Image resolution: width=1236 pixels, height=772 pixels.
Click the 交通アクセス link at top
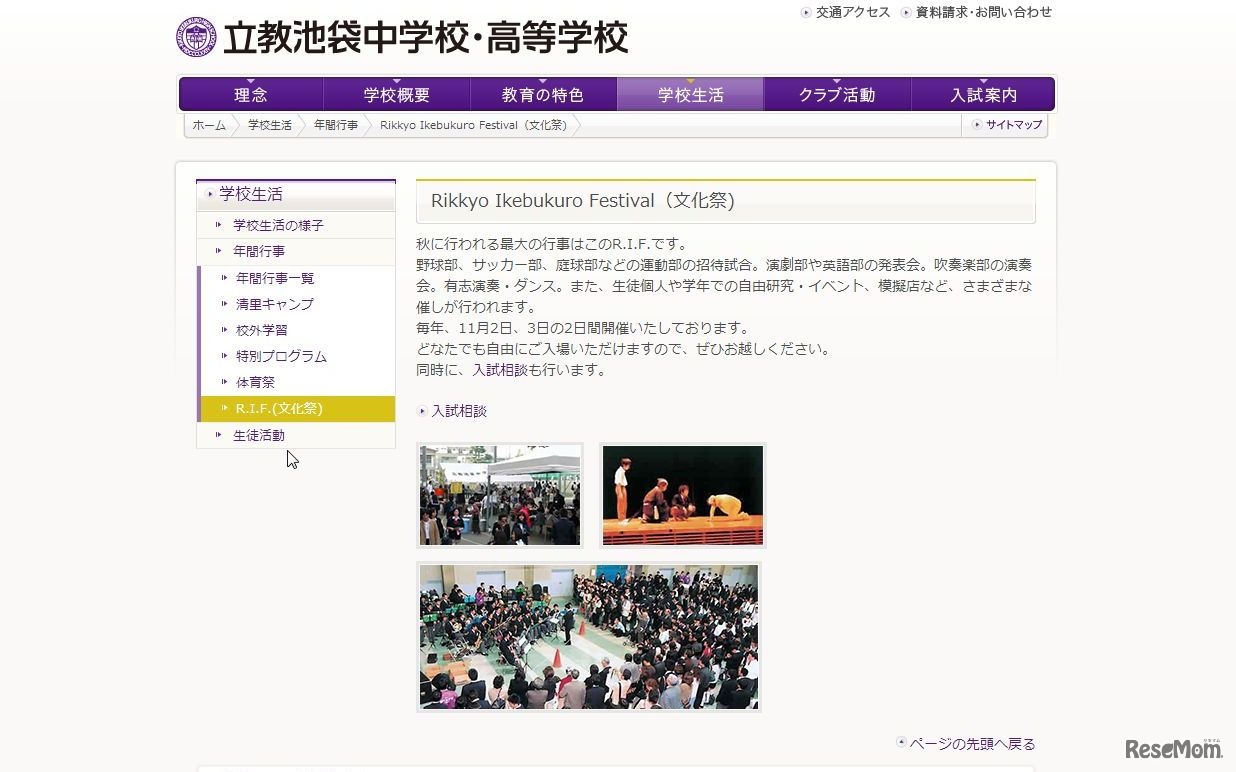tap(852, 12)
